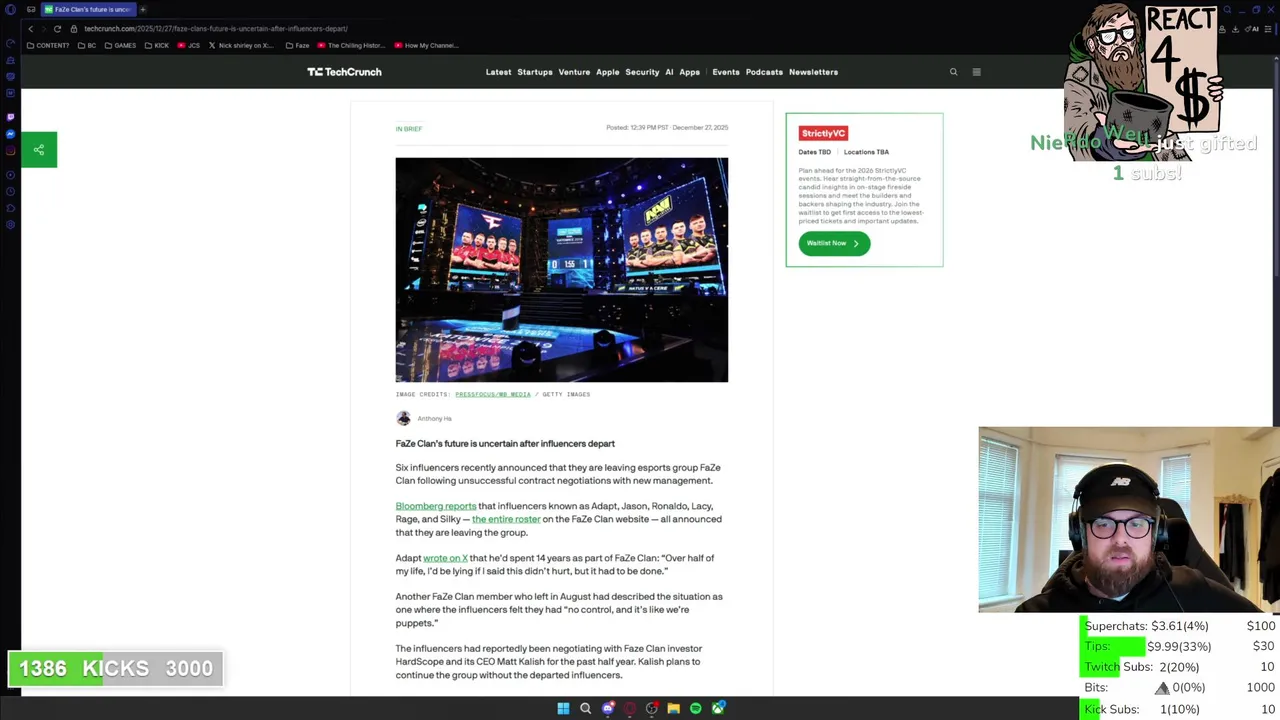Go to Newsletters in TechCrunch nav
The height and width of the screenshot is (720, 1280).
pyautogui.click(x=813, y=72)
